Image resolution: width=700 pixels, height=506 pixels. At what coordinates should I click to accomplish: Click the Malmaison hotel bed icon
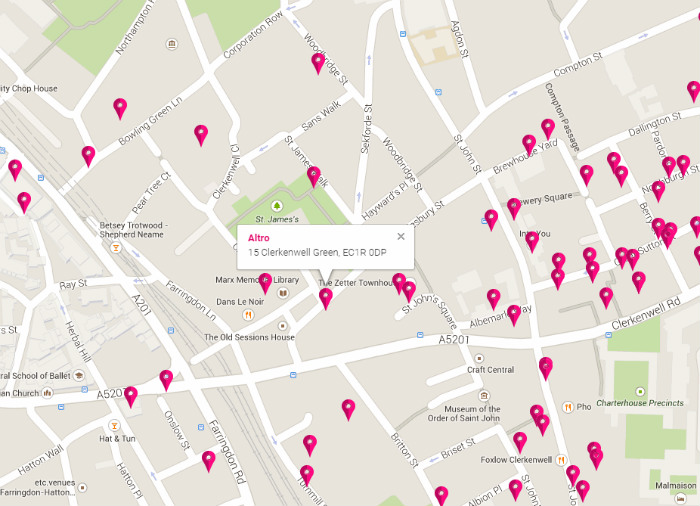click(x=680, y=498)
